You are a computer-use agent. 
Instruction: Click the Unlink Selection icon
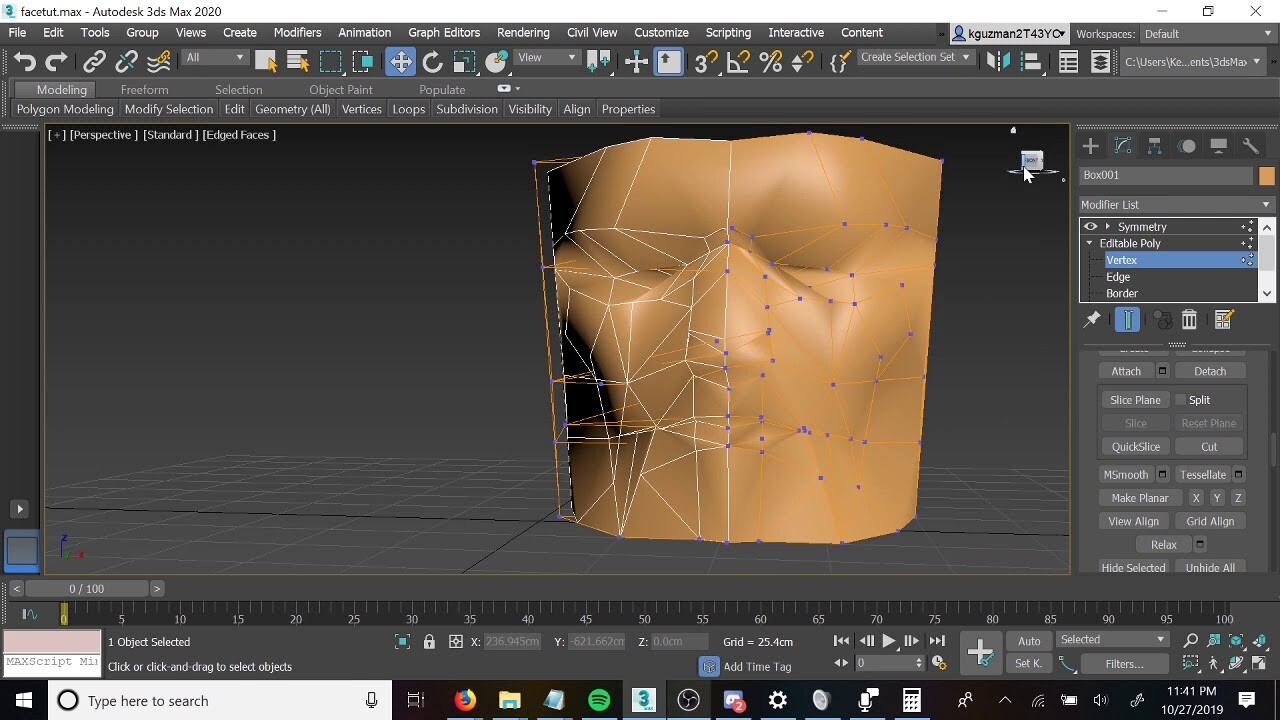(126, 62)
